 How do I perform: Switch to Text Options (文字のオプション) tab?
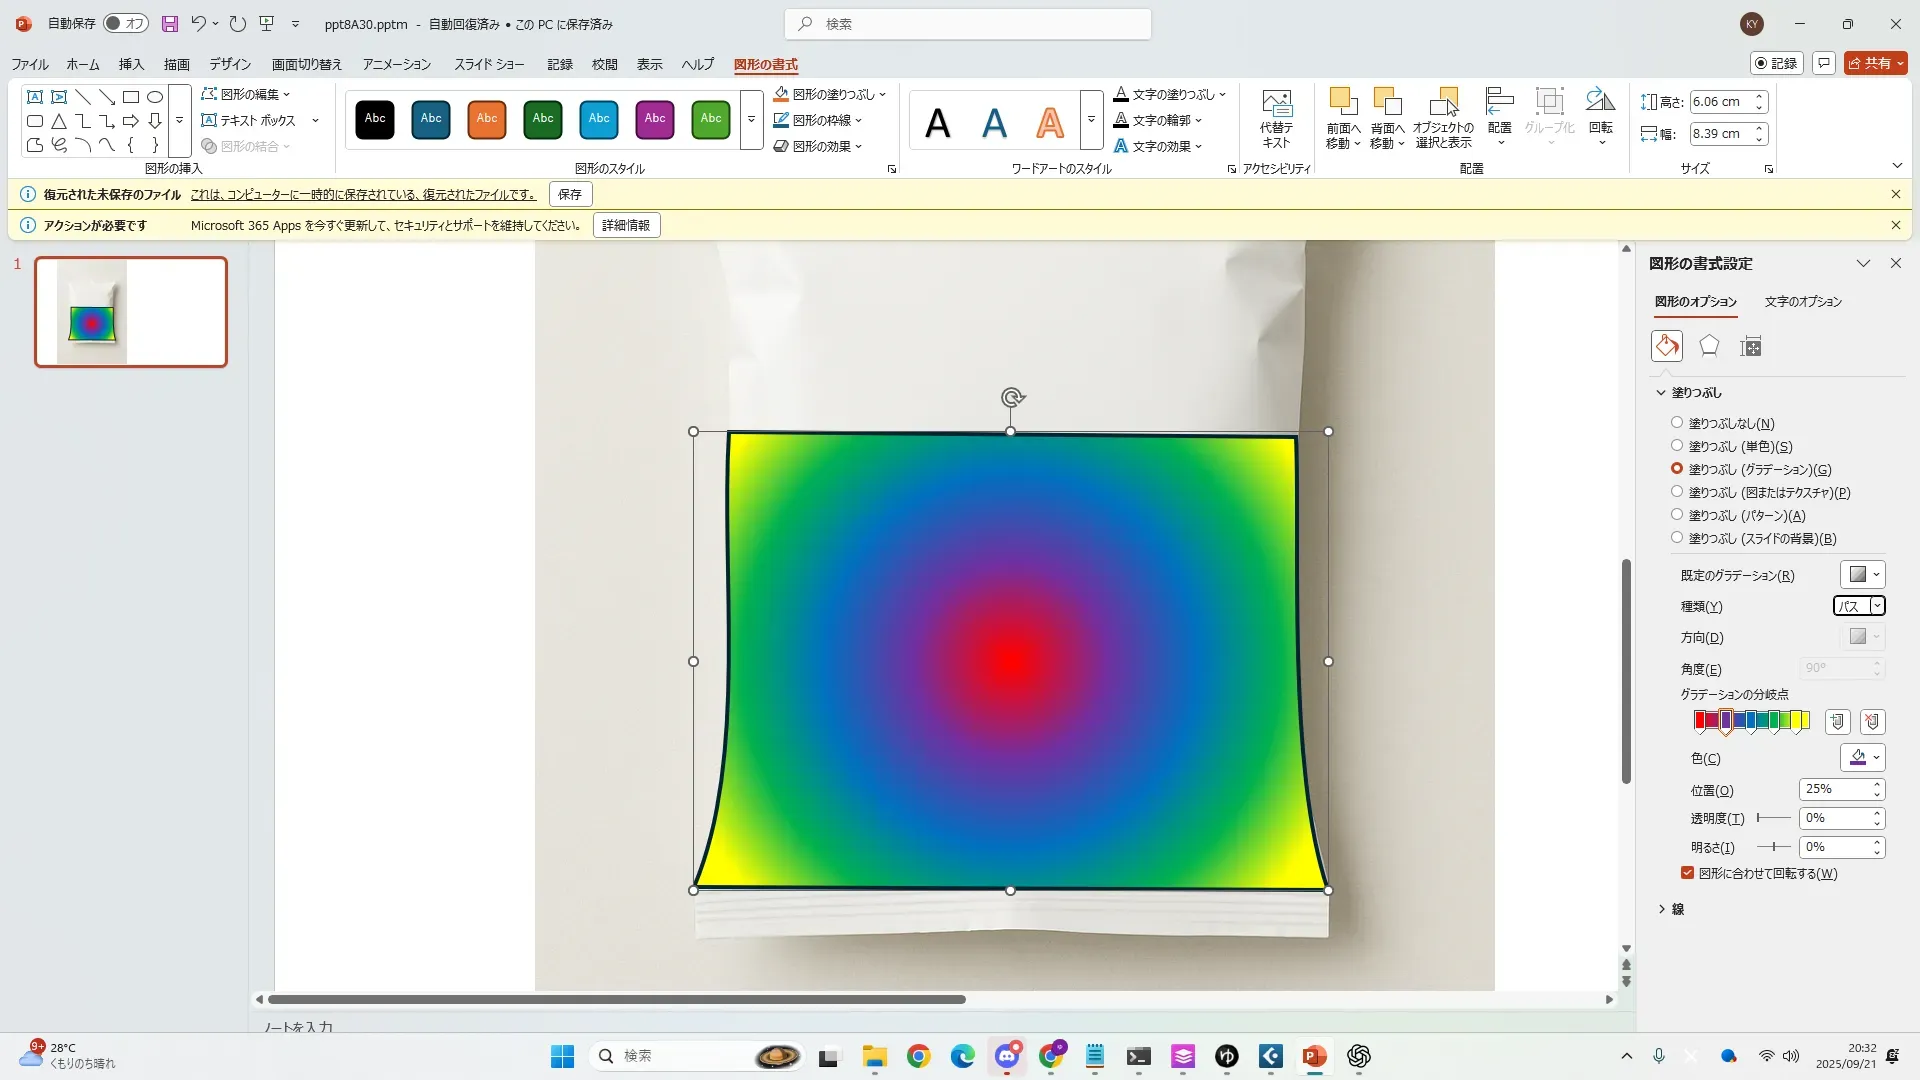(x=1802, y=301)
